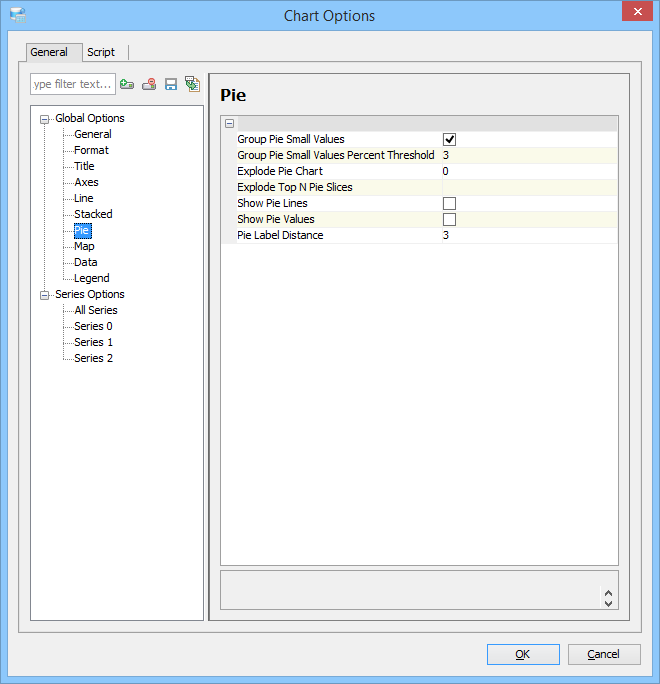Screen dimensions: 660x684
Task: Click the remove series icon with red minus
Action: coord(149,84)
